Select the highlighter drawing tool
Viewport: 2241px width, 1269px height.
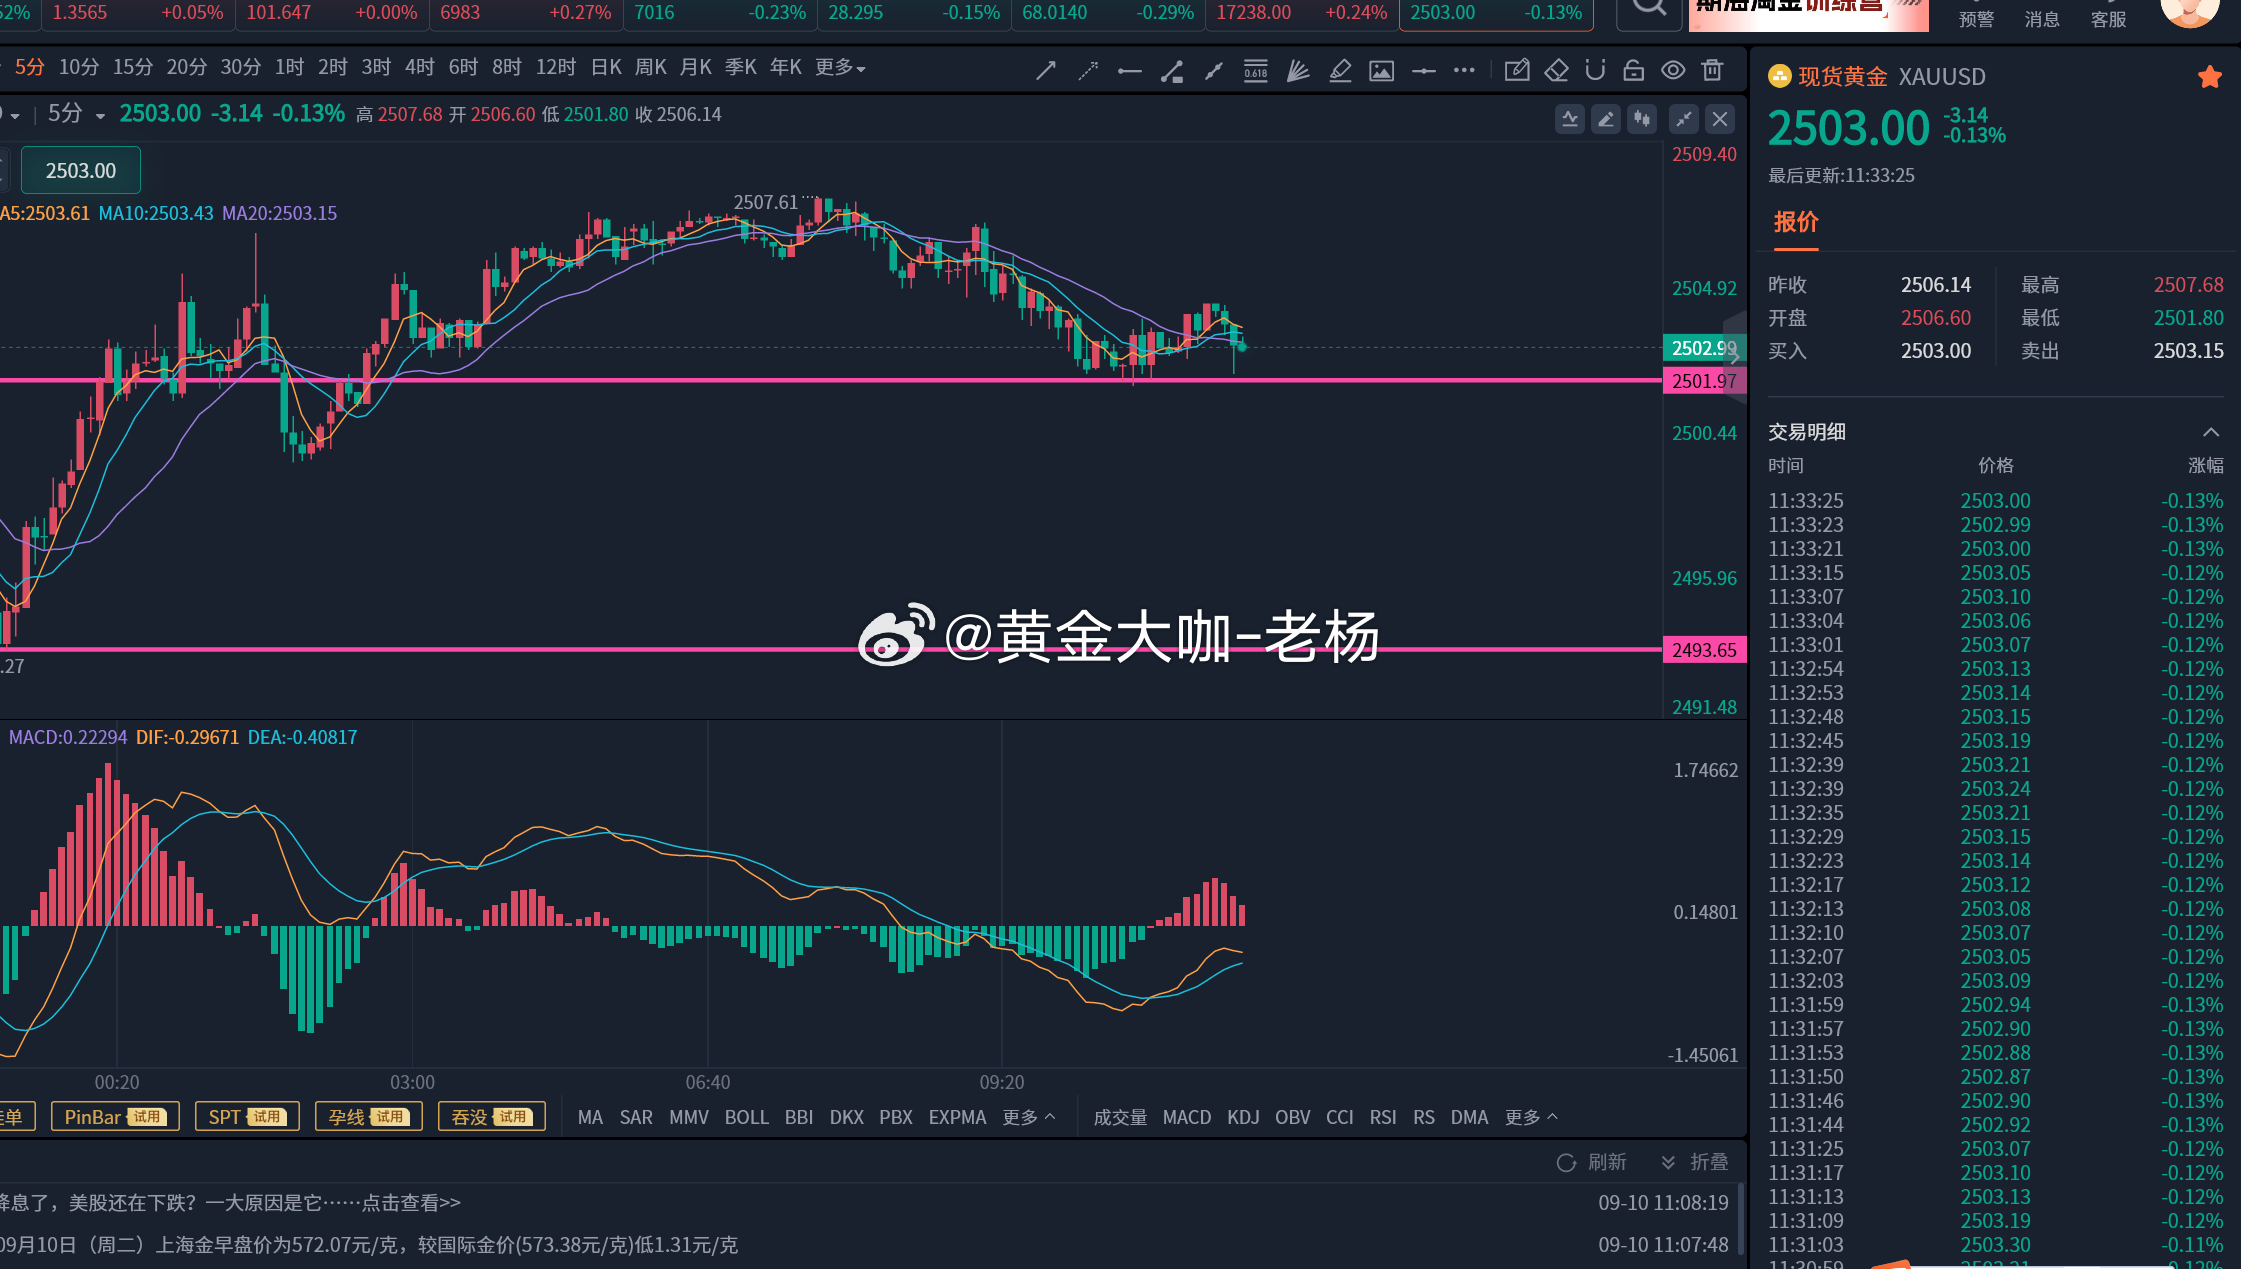click(1340, 69)
